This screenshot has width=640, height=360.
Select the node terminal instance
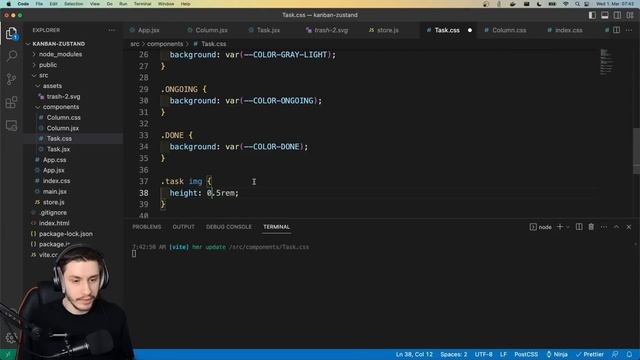540,227
